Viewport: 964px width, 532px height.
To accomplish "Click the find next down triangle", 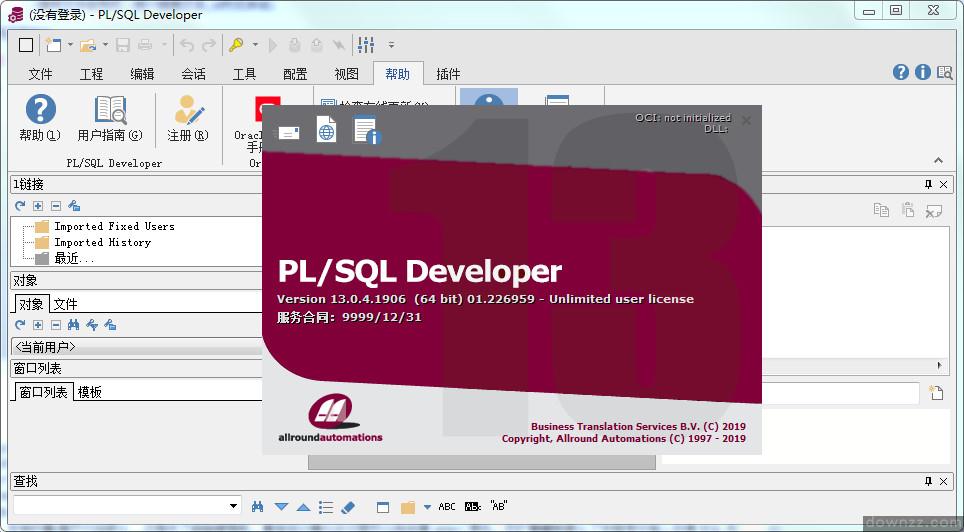I will [x=282, y=507].
